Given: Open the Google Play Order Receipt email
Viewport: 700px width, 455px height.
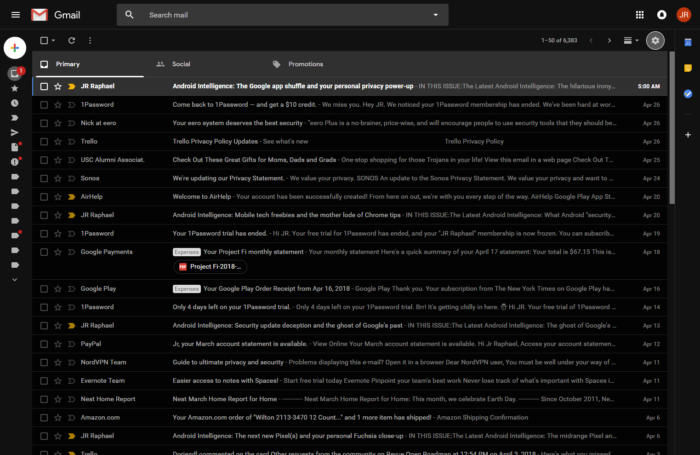Looking at the screenshot, I should [350, 289].
